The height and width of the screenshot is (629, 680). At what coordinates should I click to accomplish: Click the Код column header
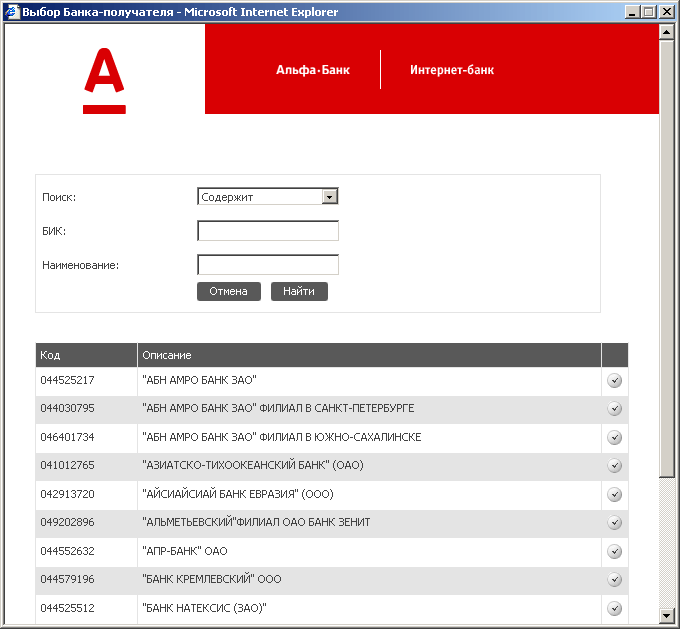[86, 355]
